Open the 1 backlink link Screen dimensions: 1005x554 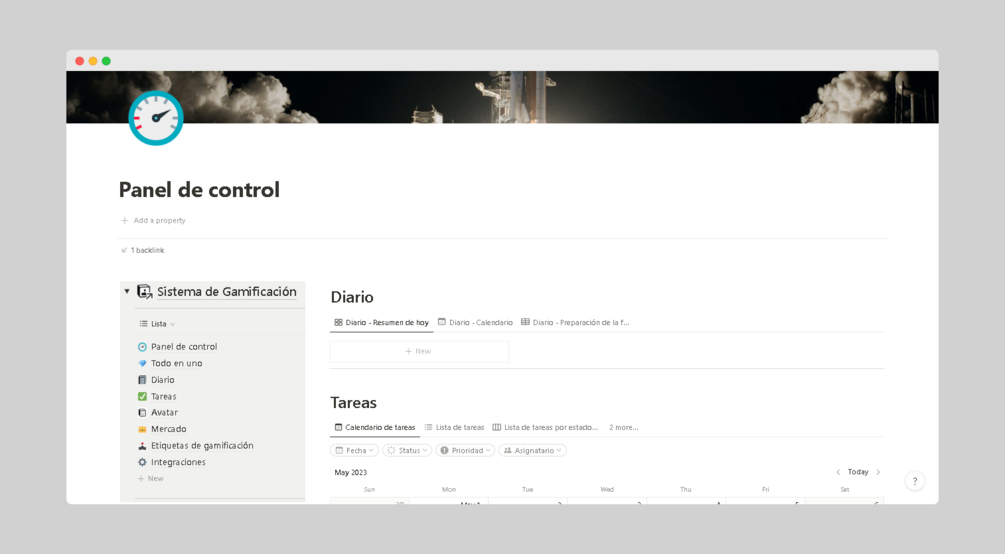143,250
